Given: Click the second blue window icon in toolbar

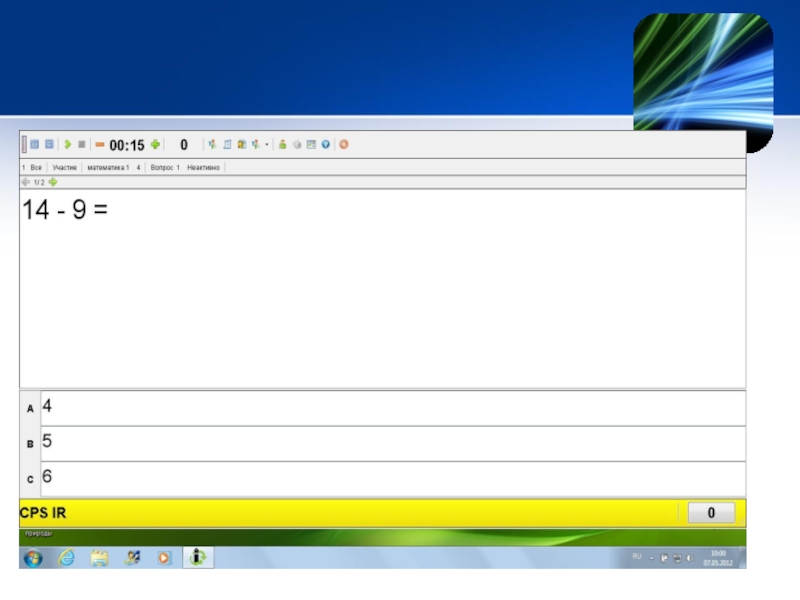Looking at the screenshot, I should 49,144.
